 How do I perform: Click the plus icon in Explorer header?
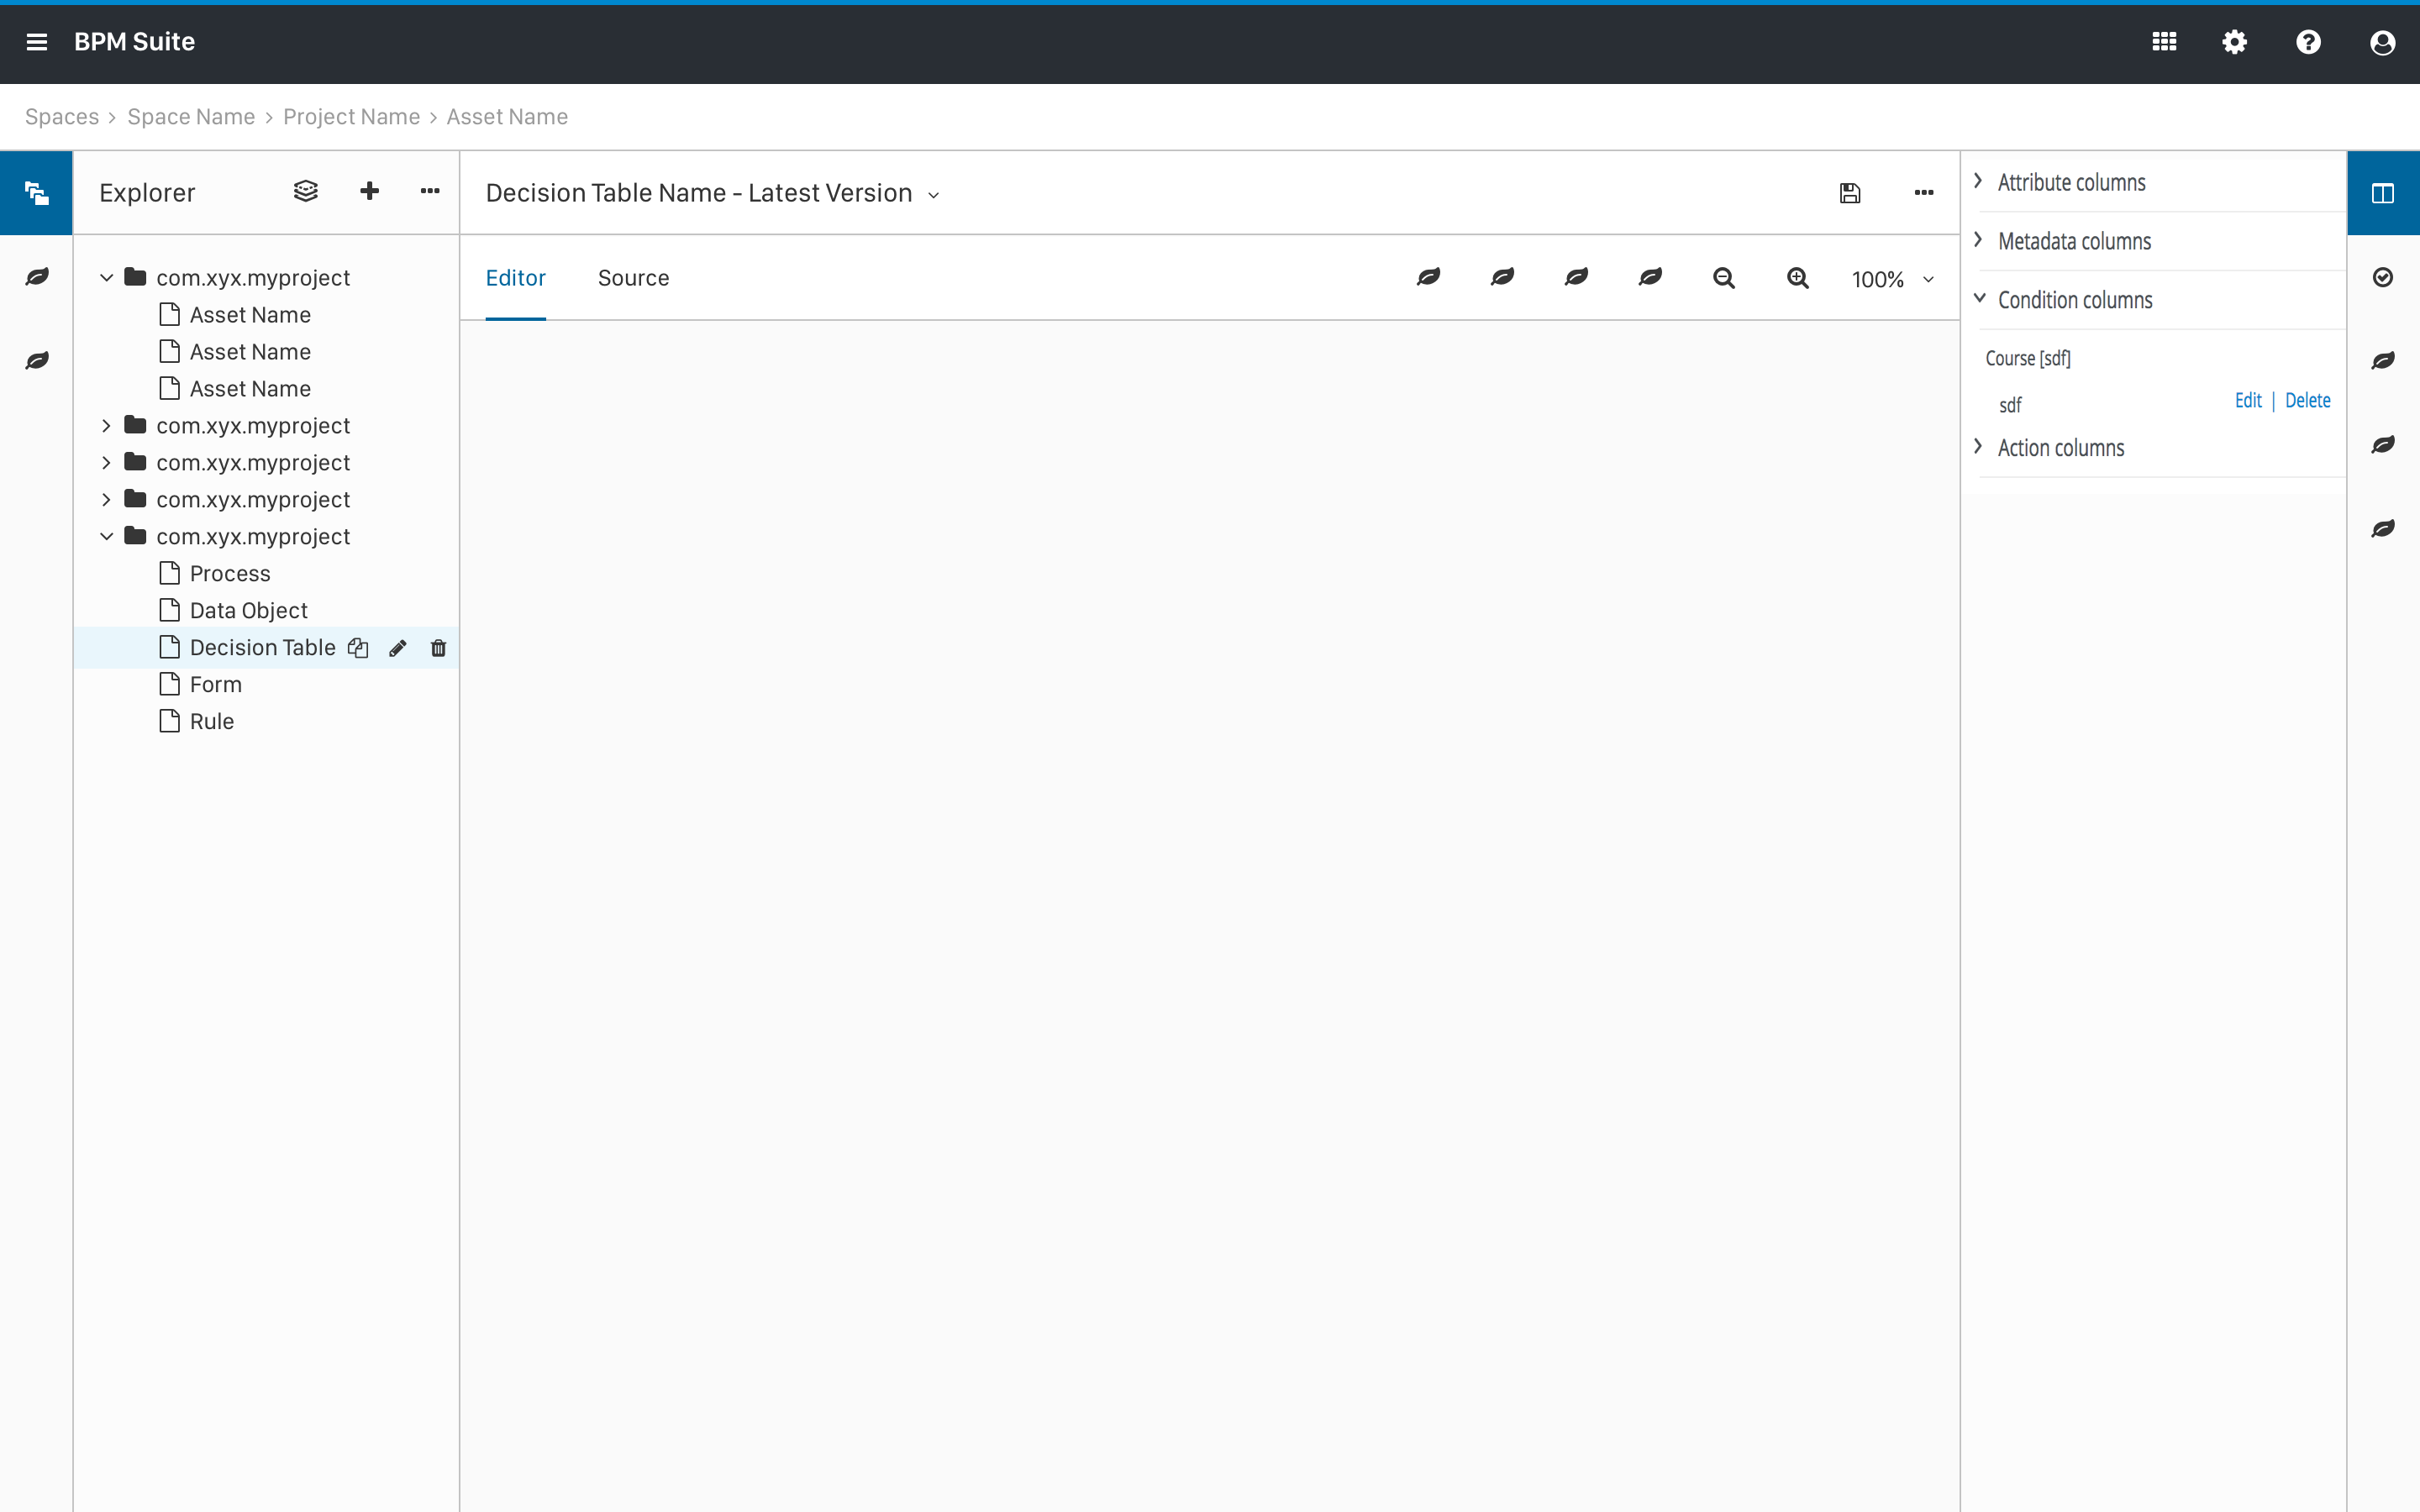click(x=369, y=191)
